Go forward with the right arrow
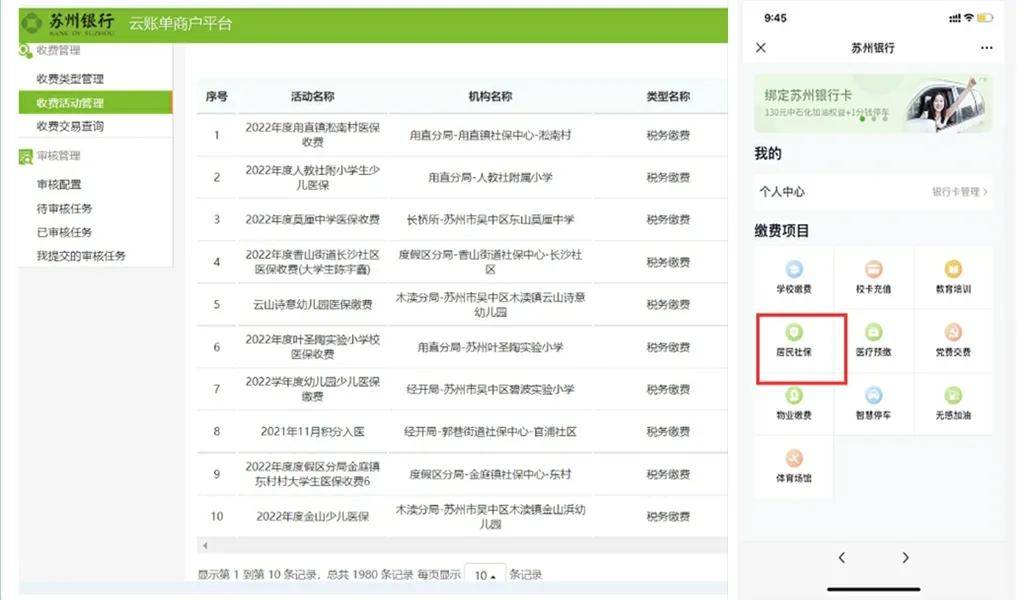This screenshot has width=1024, height=600. tap(905, 558)
